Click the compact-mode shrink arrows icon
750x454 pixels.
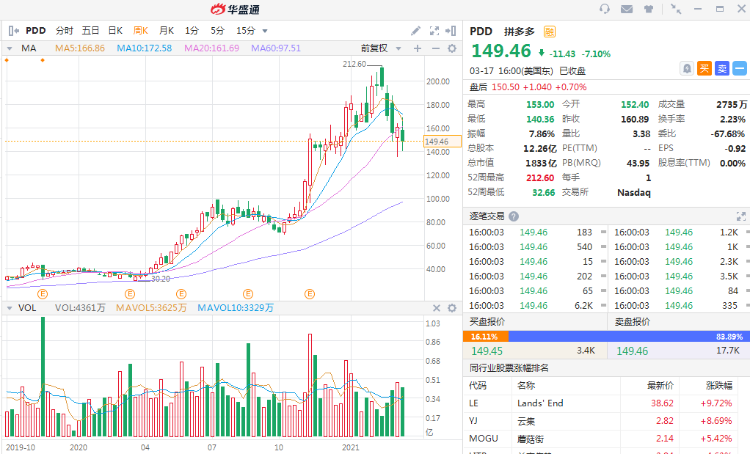click(675, 9)
